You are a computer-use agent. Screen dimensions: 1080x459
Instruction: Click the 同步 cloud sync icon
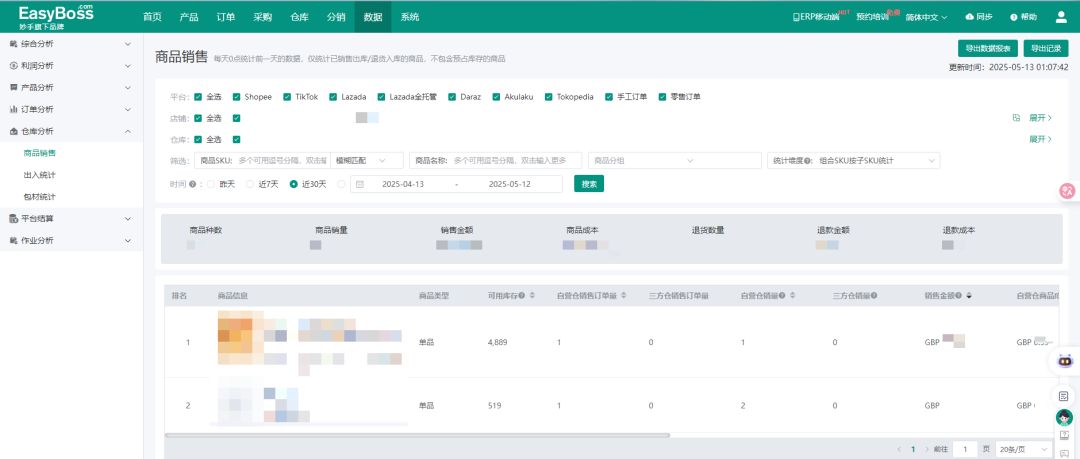click(970, 17)
